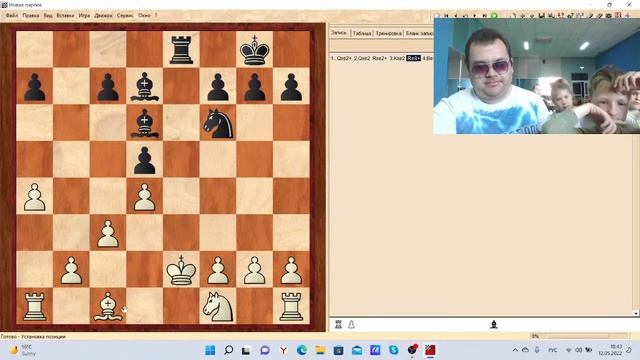The height and width of the screenshot is (360, 640).
Task: Click captured white pawn icon below notation
Action: 351,324
